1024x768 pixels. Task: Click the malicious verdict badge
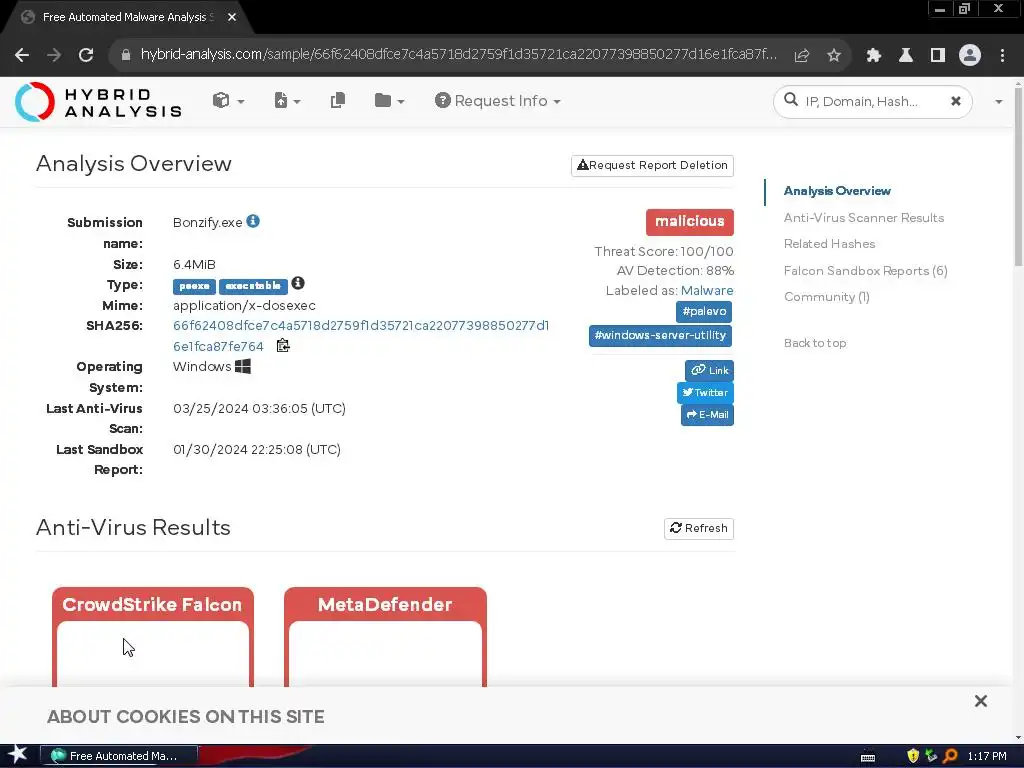tap(690, 222)
